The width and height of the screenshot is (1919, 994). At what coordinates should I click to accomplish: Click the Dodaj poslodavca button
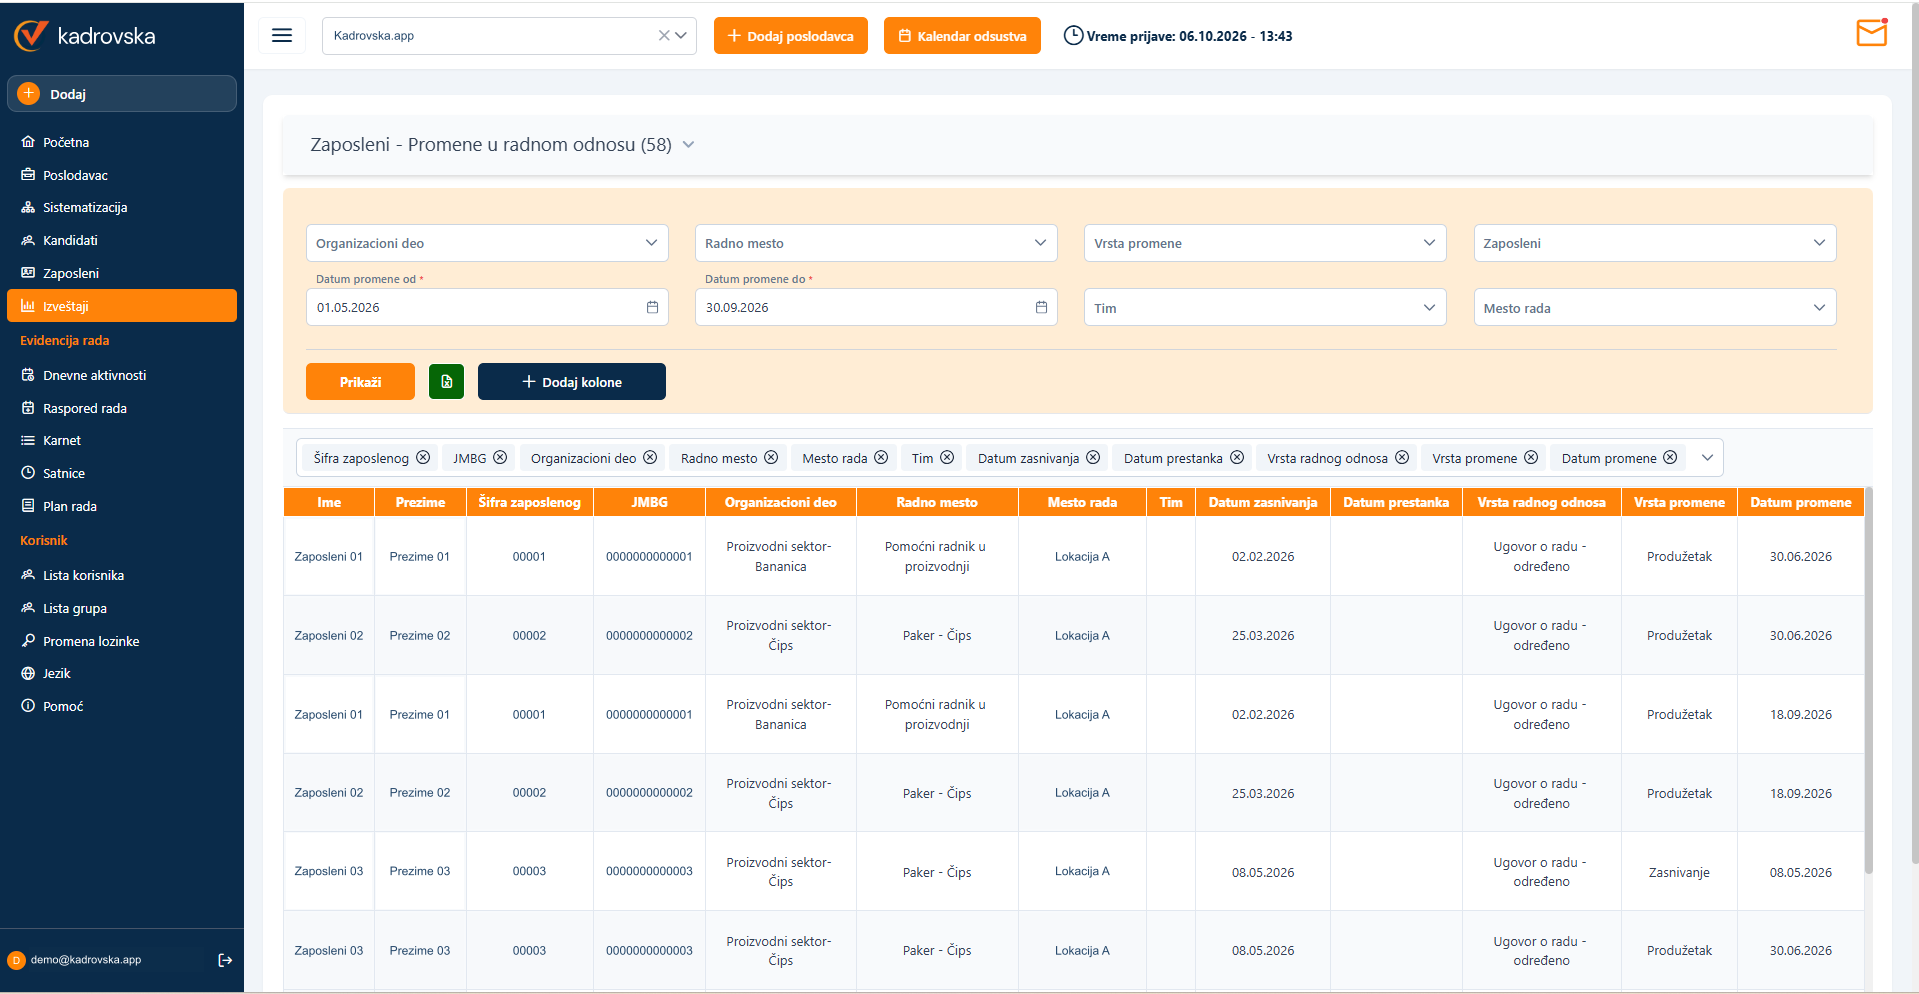[791, 36]
